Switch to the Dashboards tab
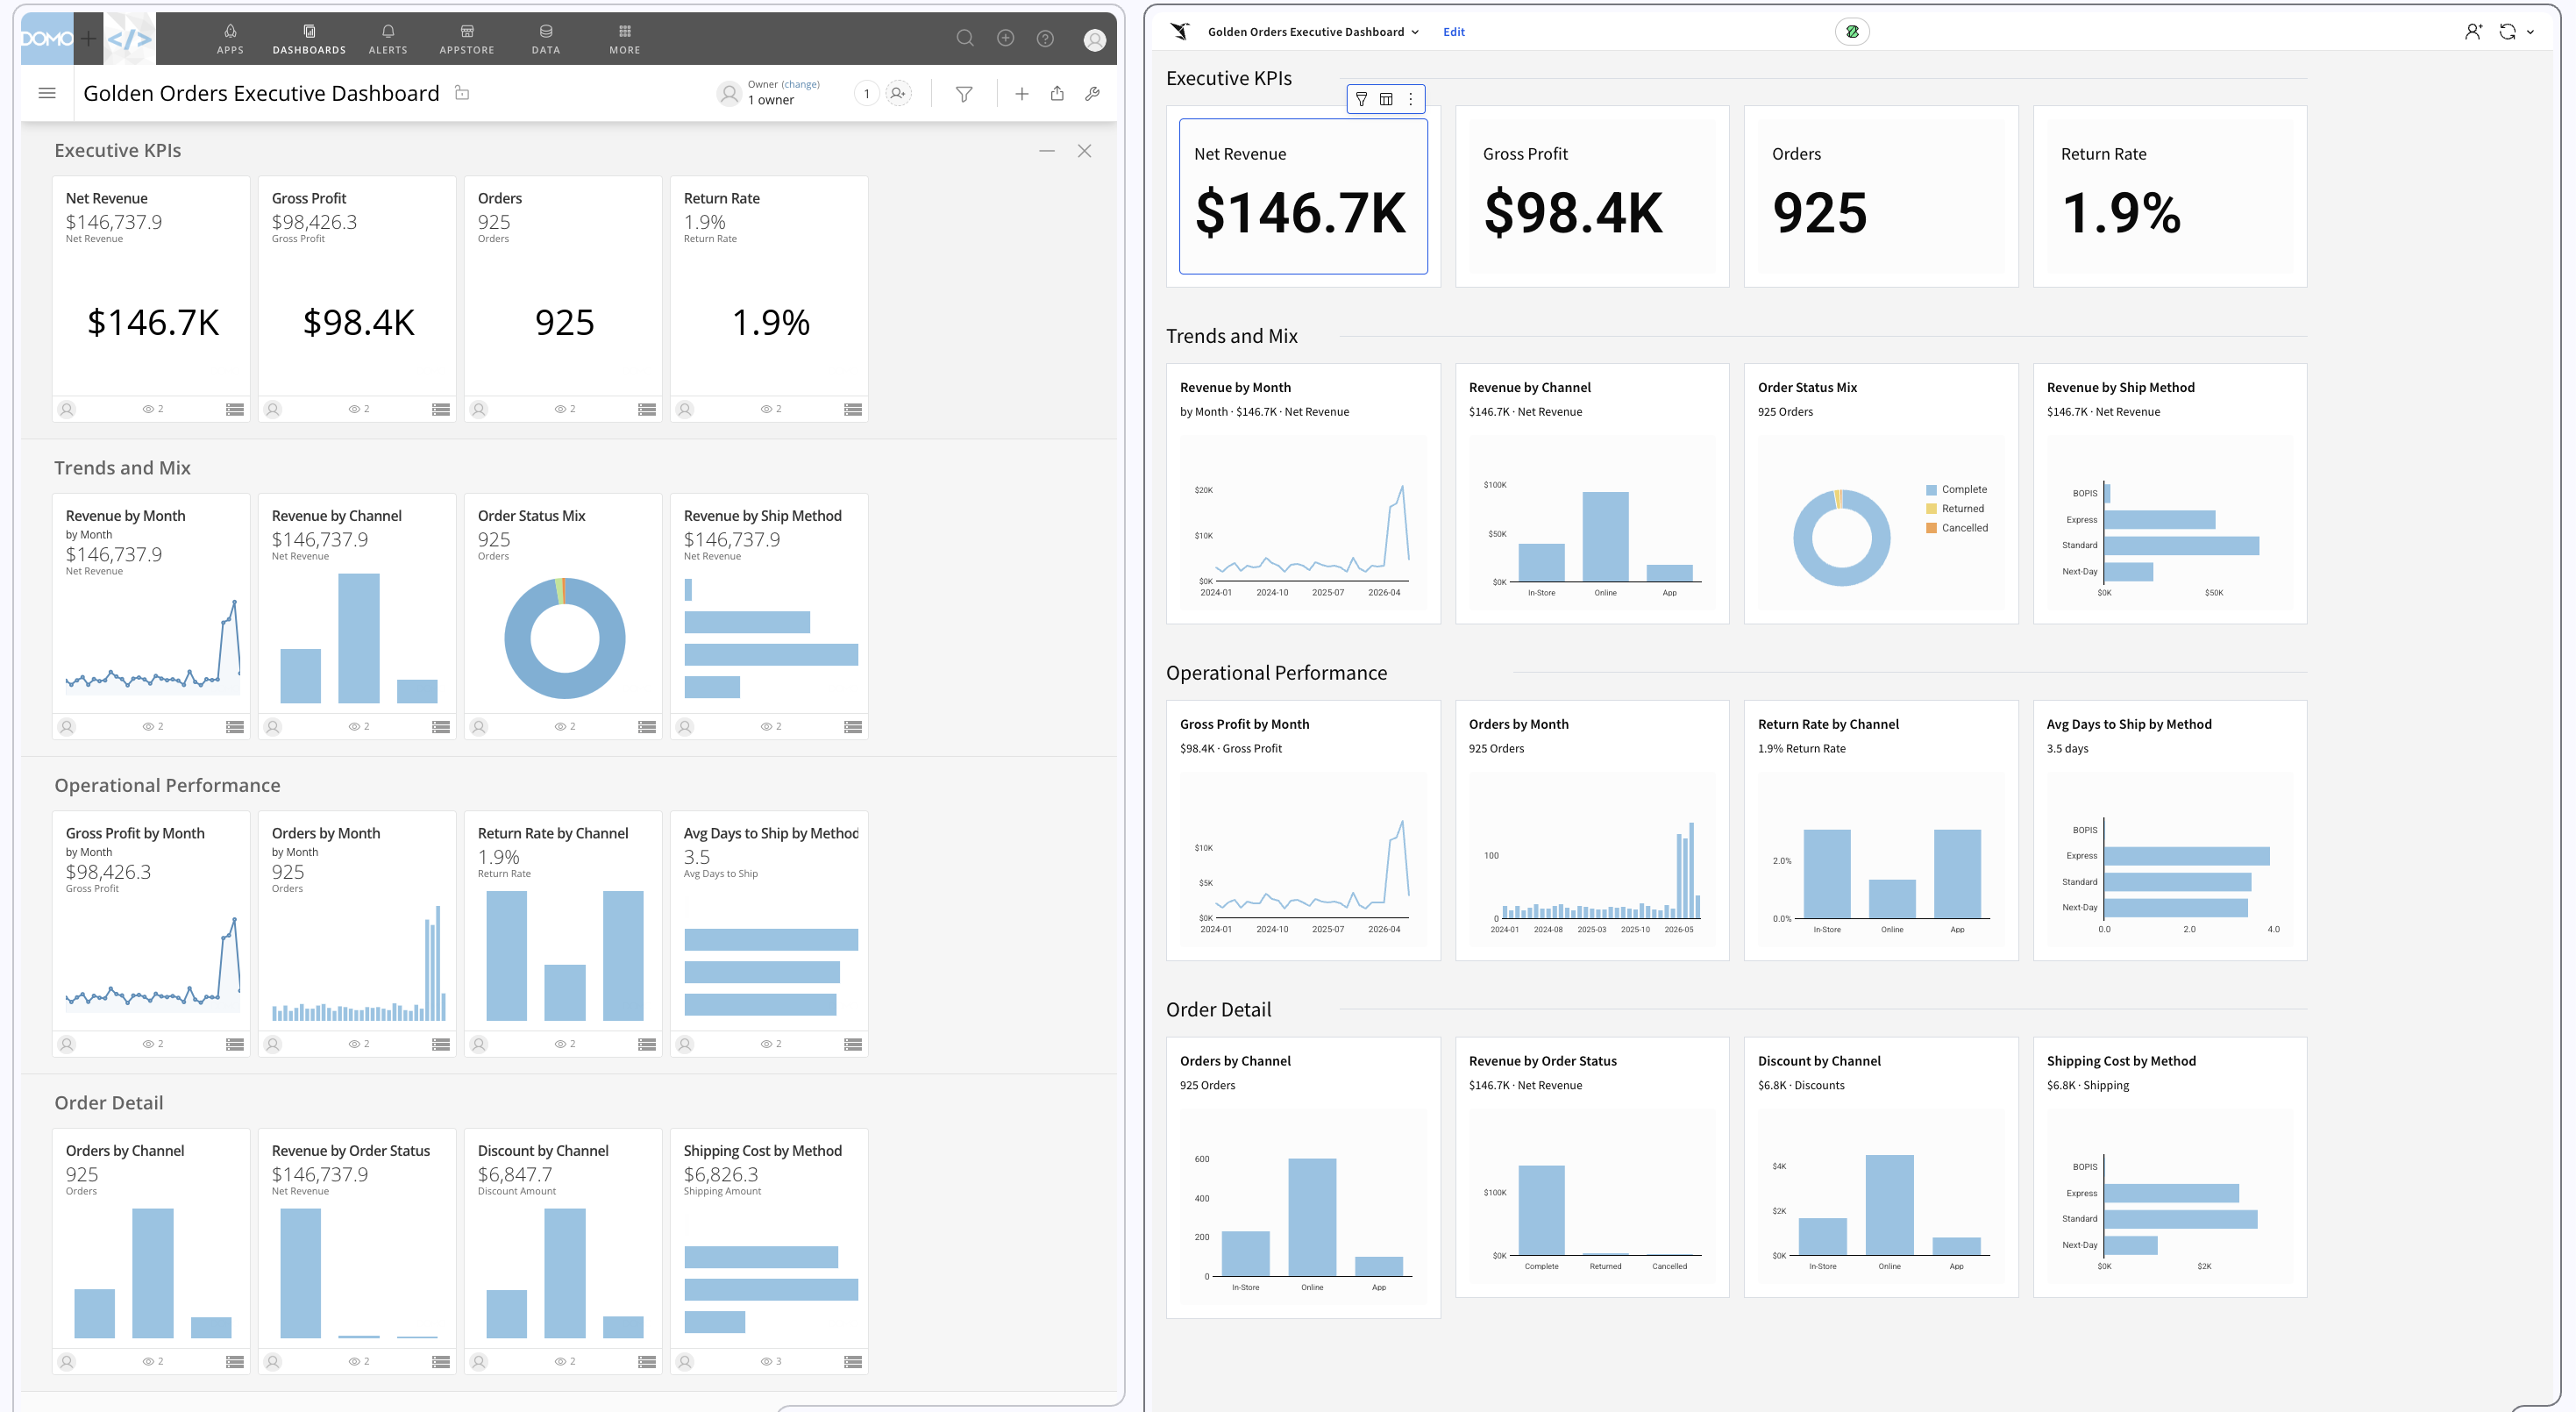The image size is (2576, 1412). [x=309, y=38]
